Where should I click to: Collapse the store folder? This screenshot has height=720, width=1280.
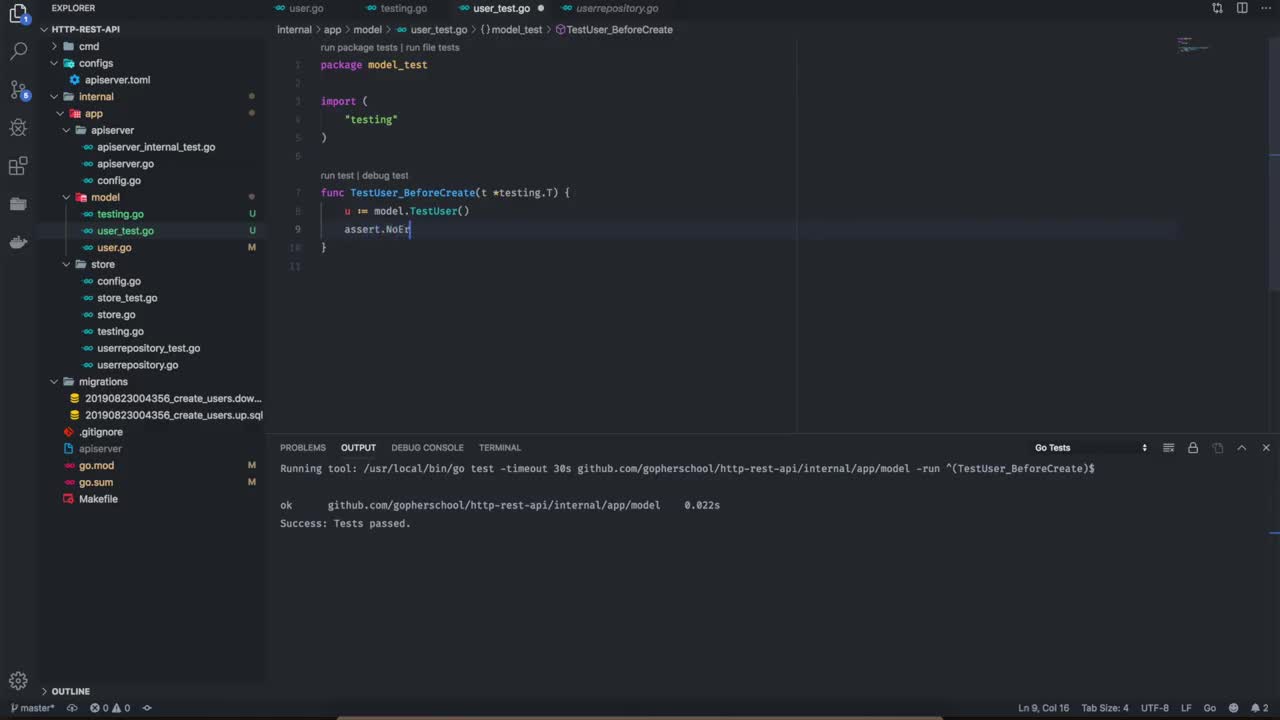[x=103, y=264]
